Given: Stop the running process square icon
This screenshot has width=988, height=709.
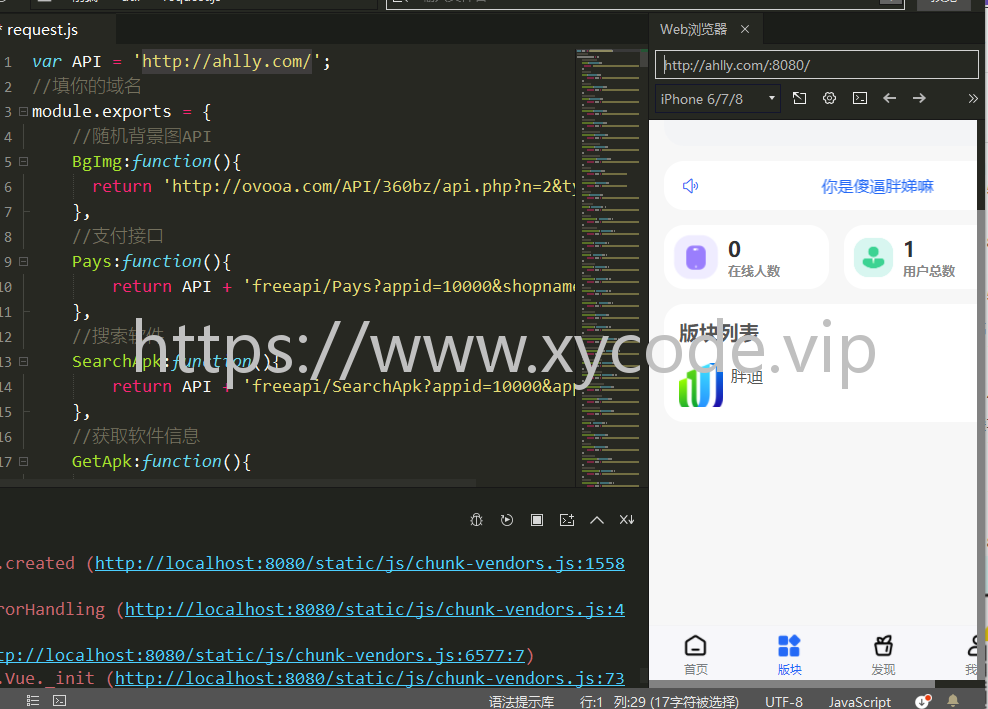Looking at the screenshot, I should (537, 520).
